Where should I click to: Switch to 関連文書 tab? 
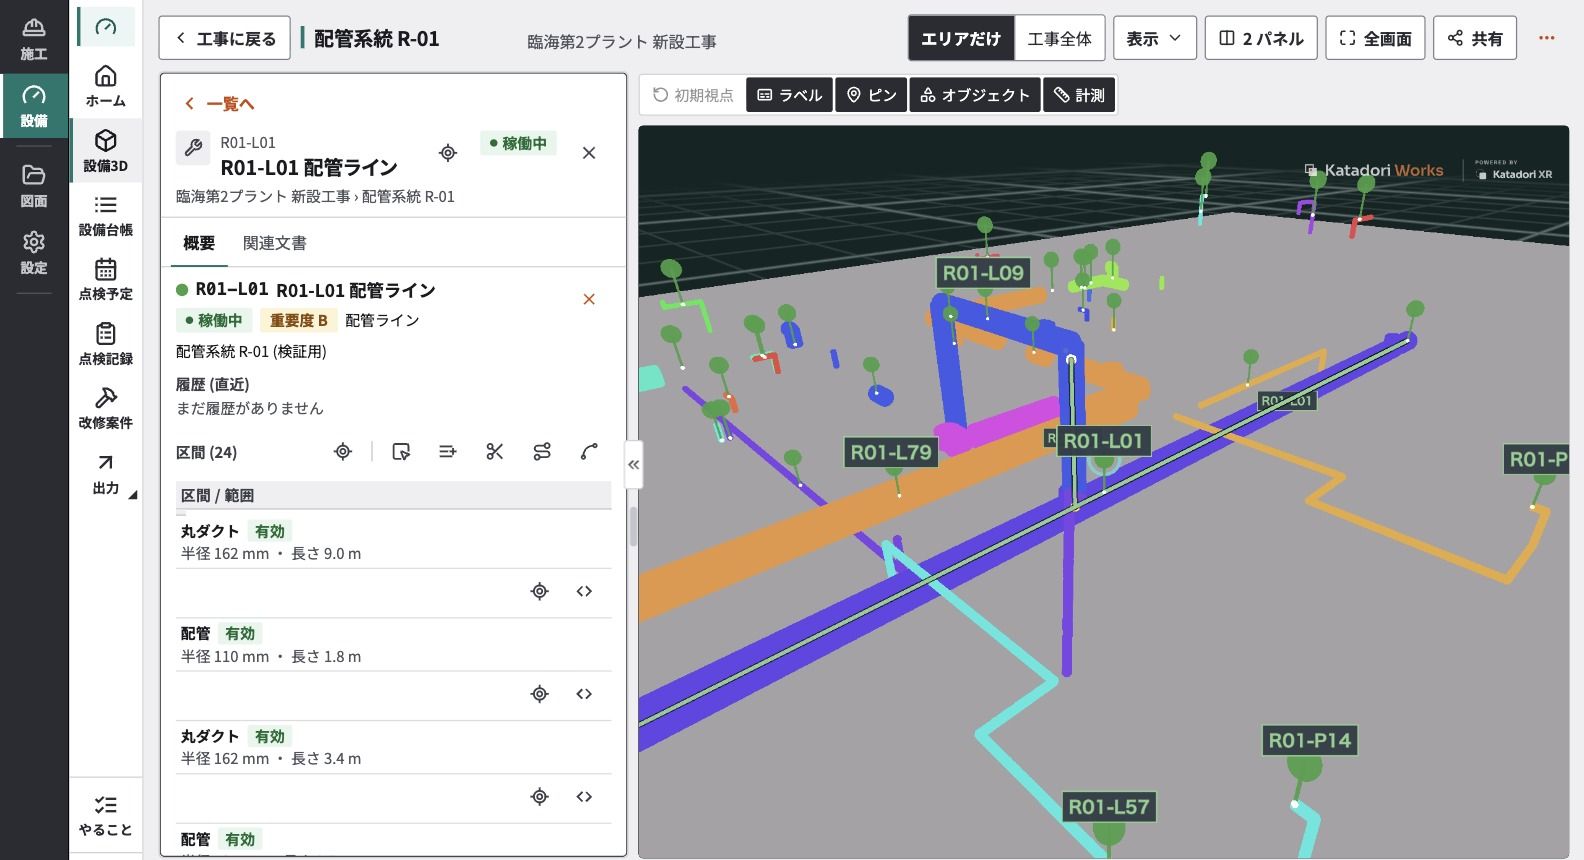coord(275,243)
